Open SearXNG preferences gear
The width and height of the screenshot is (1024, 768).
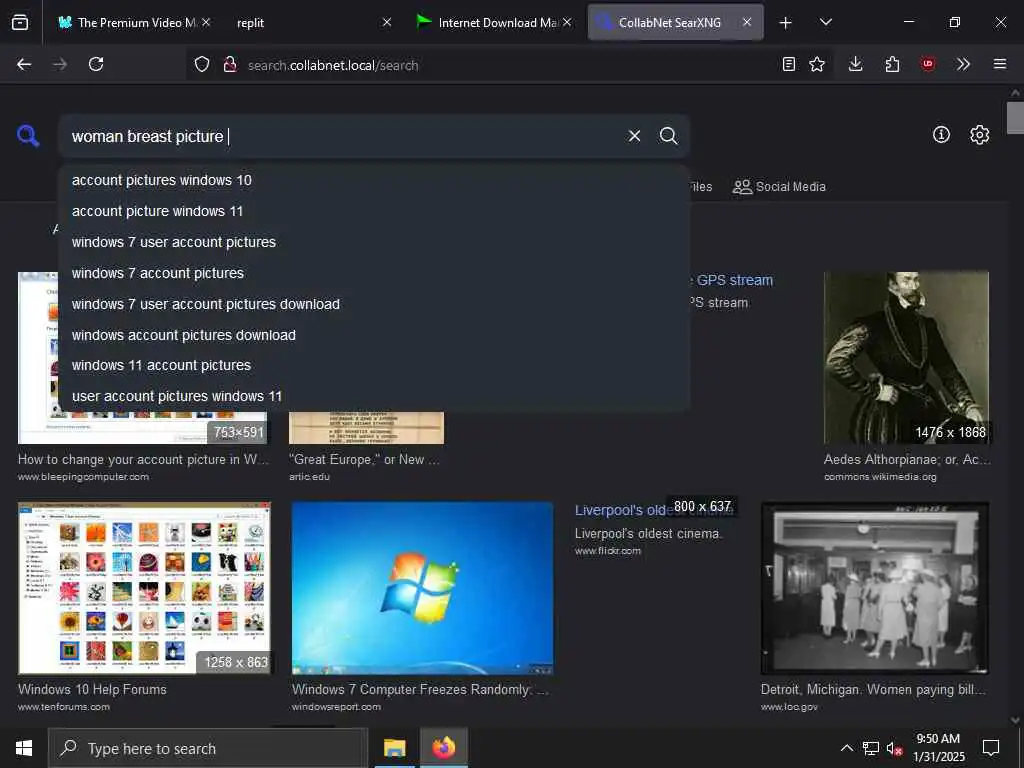[x=979, y=135]
